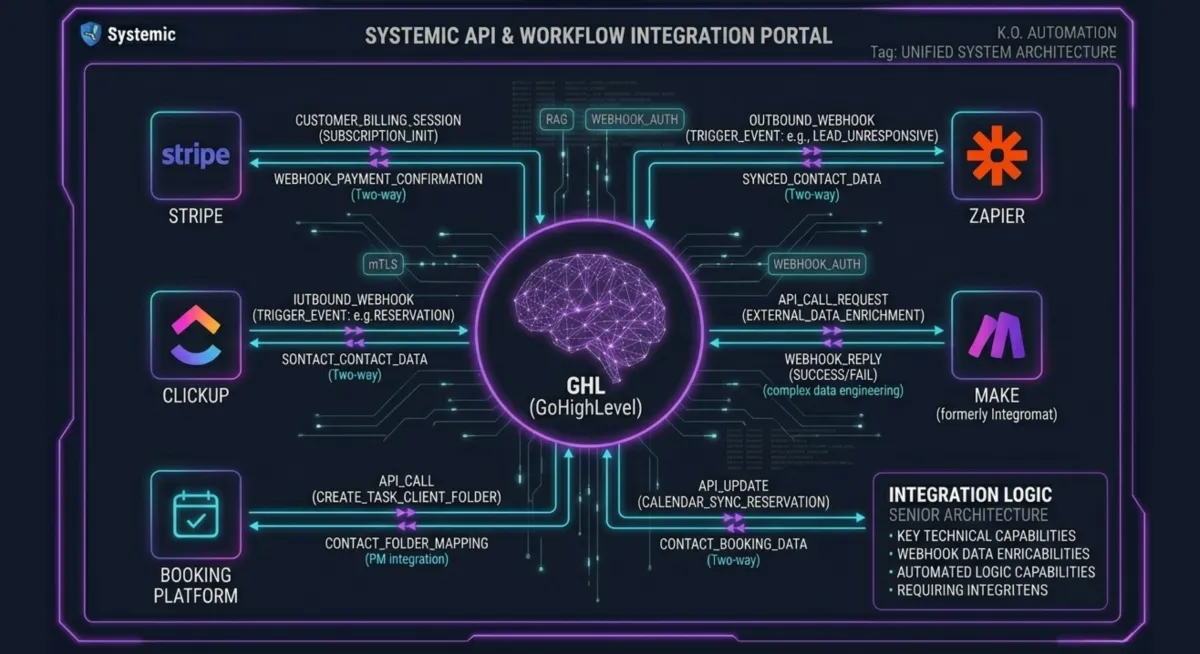This screenshot has height=654, width=1200.
Task: Click CONTACT_BOOKING_DATA label
Action: click(x=733, y=544)
